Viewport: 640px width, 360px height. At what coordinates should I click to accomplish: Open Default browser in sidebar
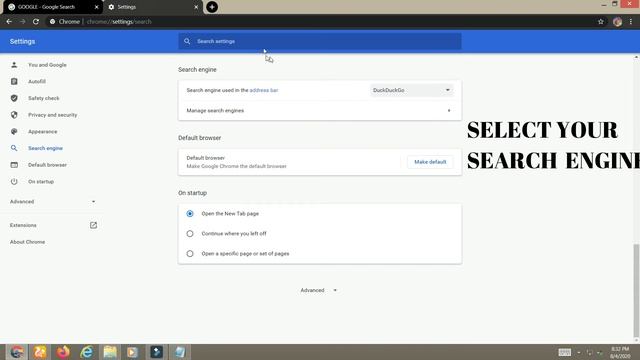tap(47, 165)
